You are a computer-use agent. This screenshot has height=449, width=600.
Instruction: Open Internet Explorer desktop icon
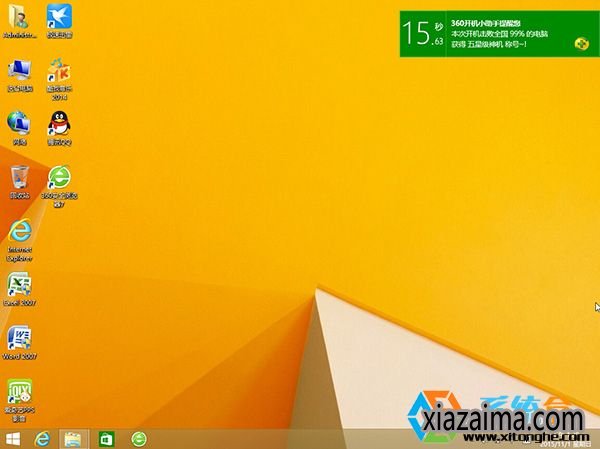point(20,240)
